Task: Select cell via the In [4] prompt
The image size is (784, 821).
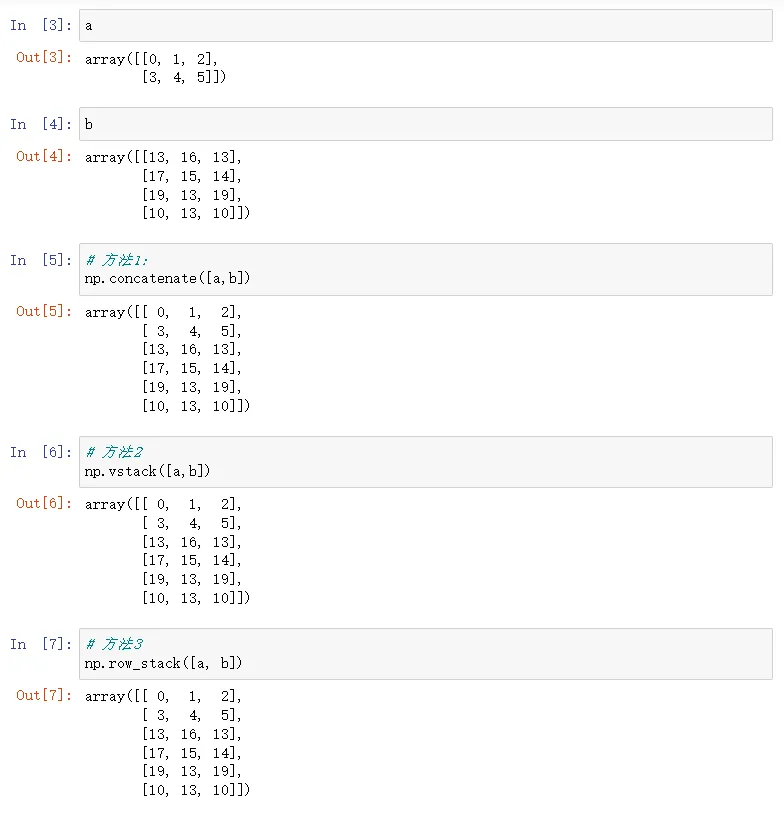Action: [40, 124]
